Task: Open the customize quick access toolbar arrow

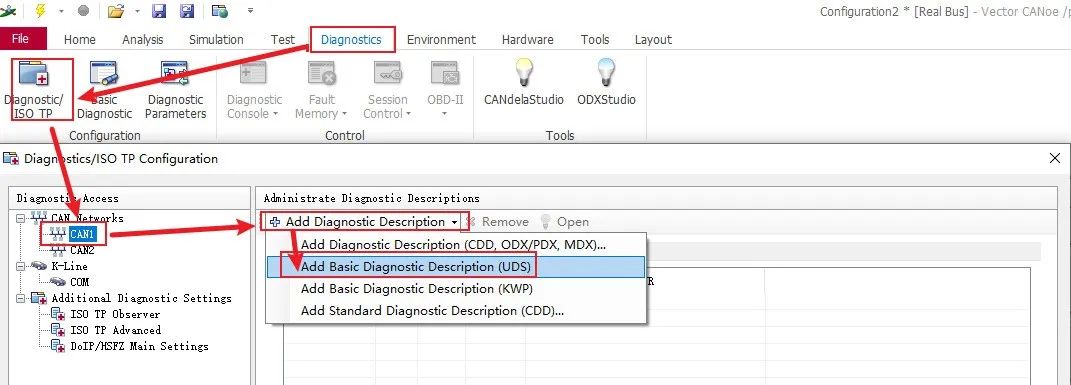Action: (x=251, y=11)
